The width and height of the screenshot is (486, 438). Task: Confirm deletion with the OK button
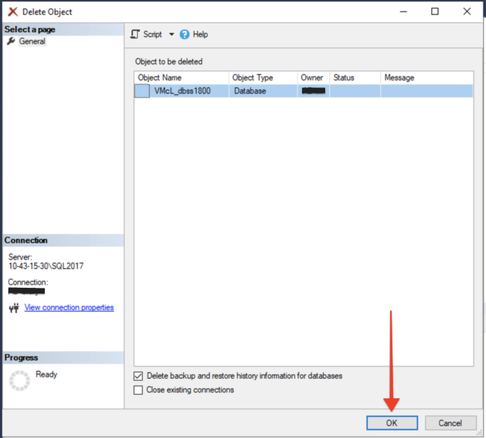pos(392,423)
